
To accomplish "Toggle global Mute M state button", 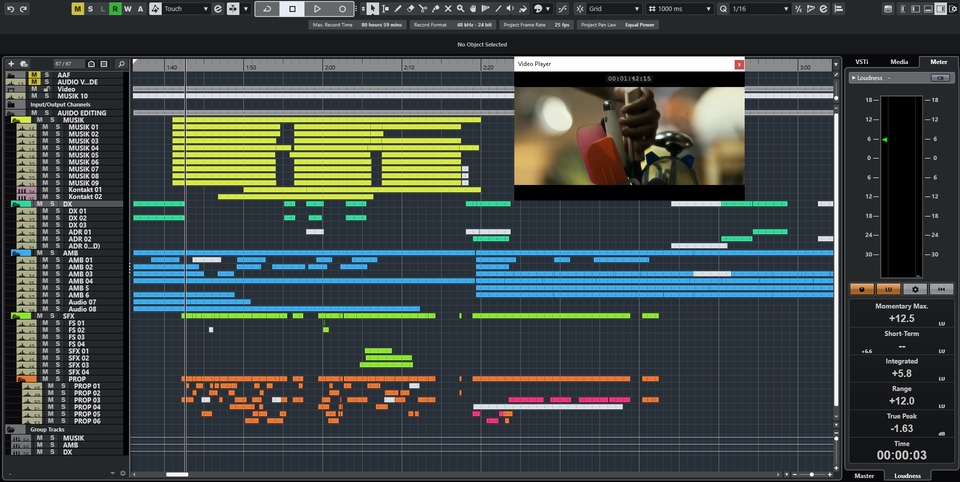I will [x=78, y=9].
